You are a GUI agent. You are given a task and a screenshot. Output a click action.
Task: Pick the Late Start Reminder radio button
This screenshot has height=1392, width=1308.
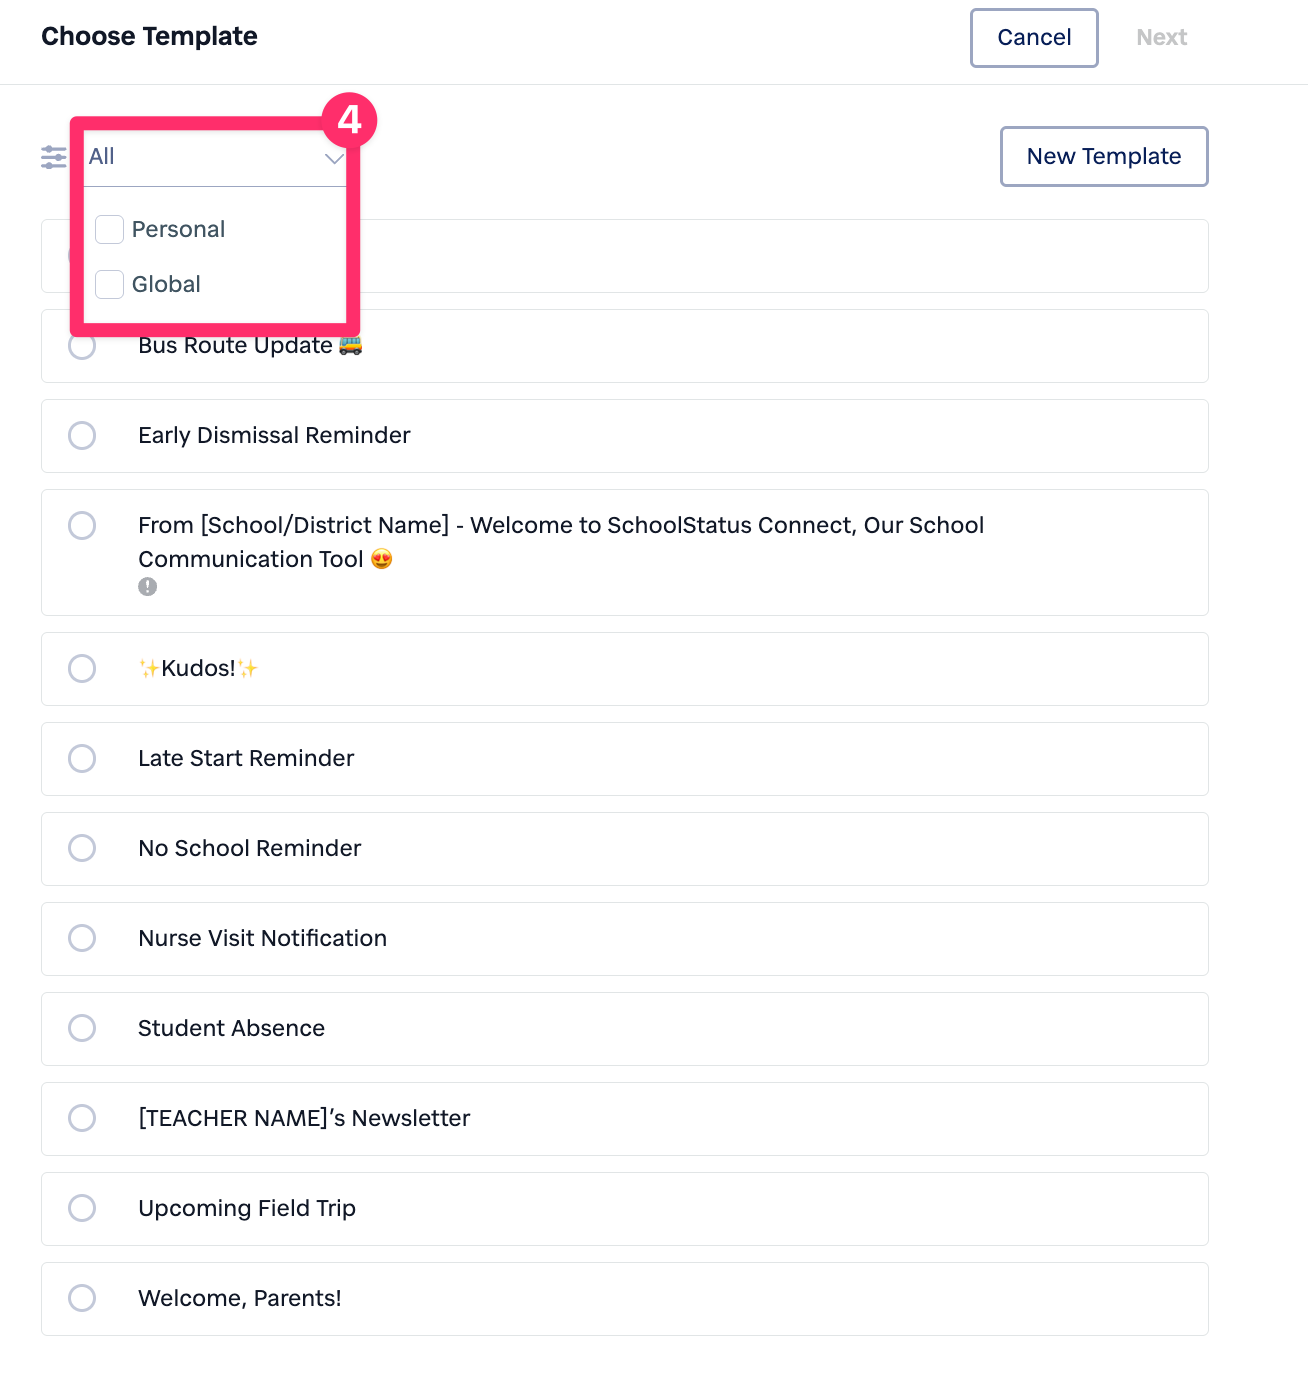click(82, 759)
